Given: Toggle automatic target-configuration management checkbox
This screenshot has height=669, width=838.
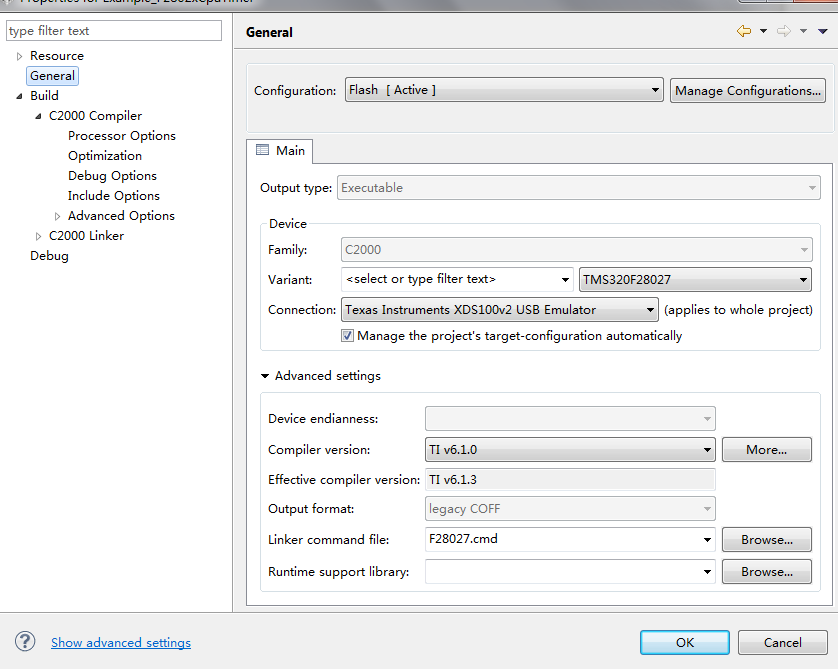Looking at the screenshot, I should 348,336.
